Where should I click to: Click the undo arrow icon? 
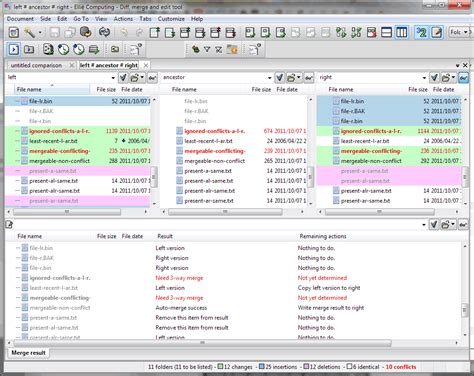click(124, 32)
